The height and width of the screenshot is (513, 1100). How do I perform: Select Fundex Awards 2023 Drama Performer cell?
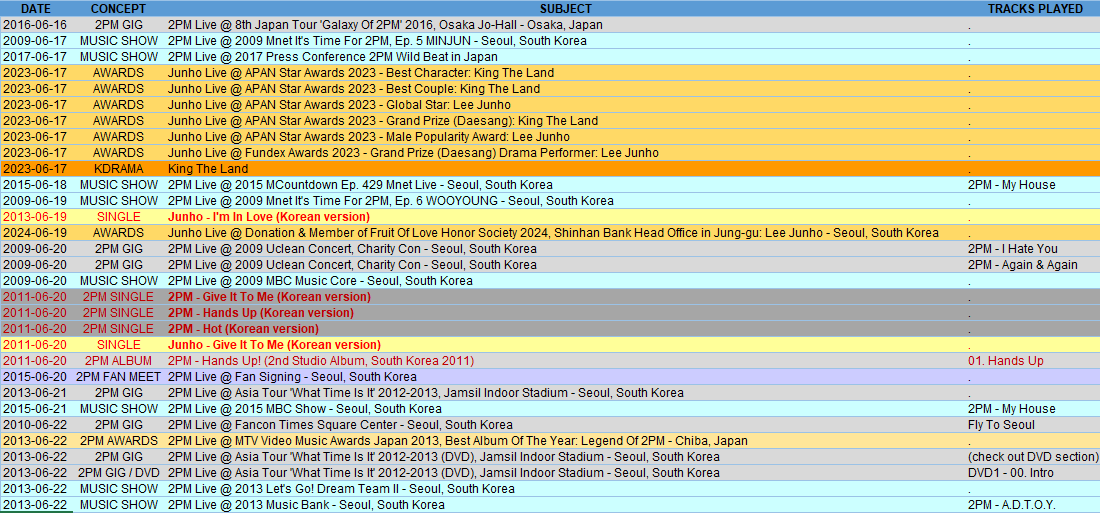coord(565,153)
